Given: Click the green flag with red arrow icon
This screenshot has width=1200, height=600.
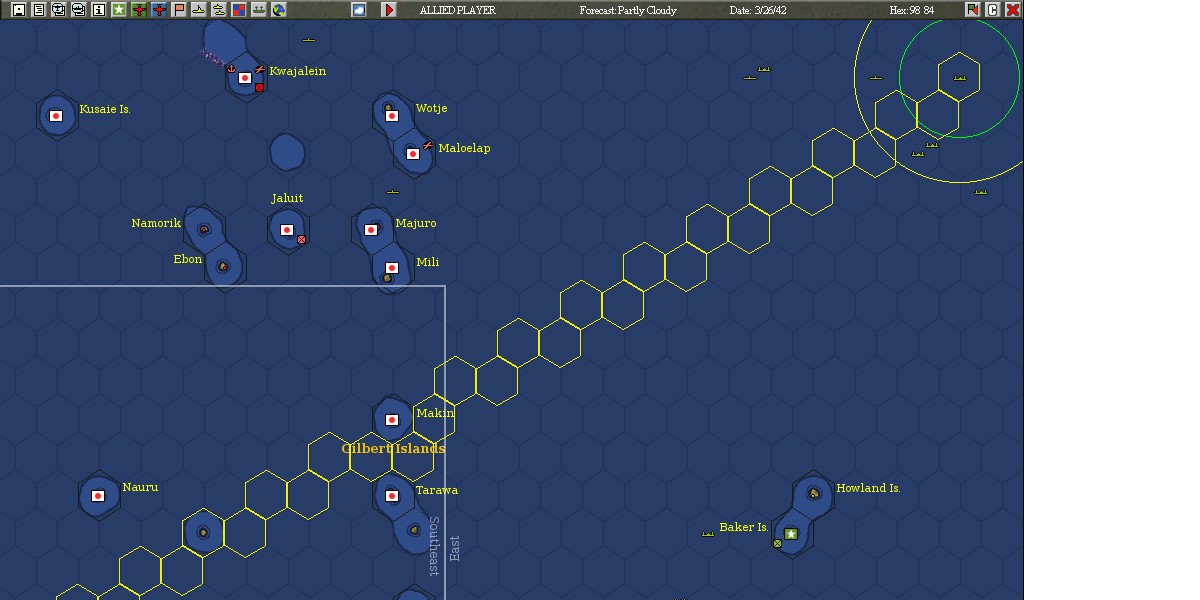Looking at the screenshot, I should pyautogui.click(x=972, y=9).
